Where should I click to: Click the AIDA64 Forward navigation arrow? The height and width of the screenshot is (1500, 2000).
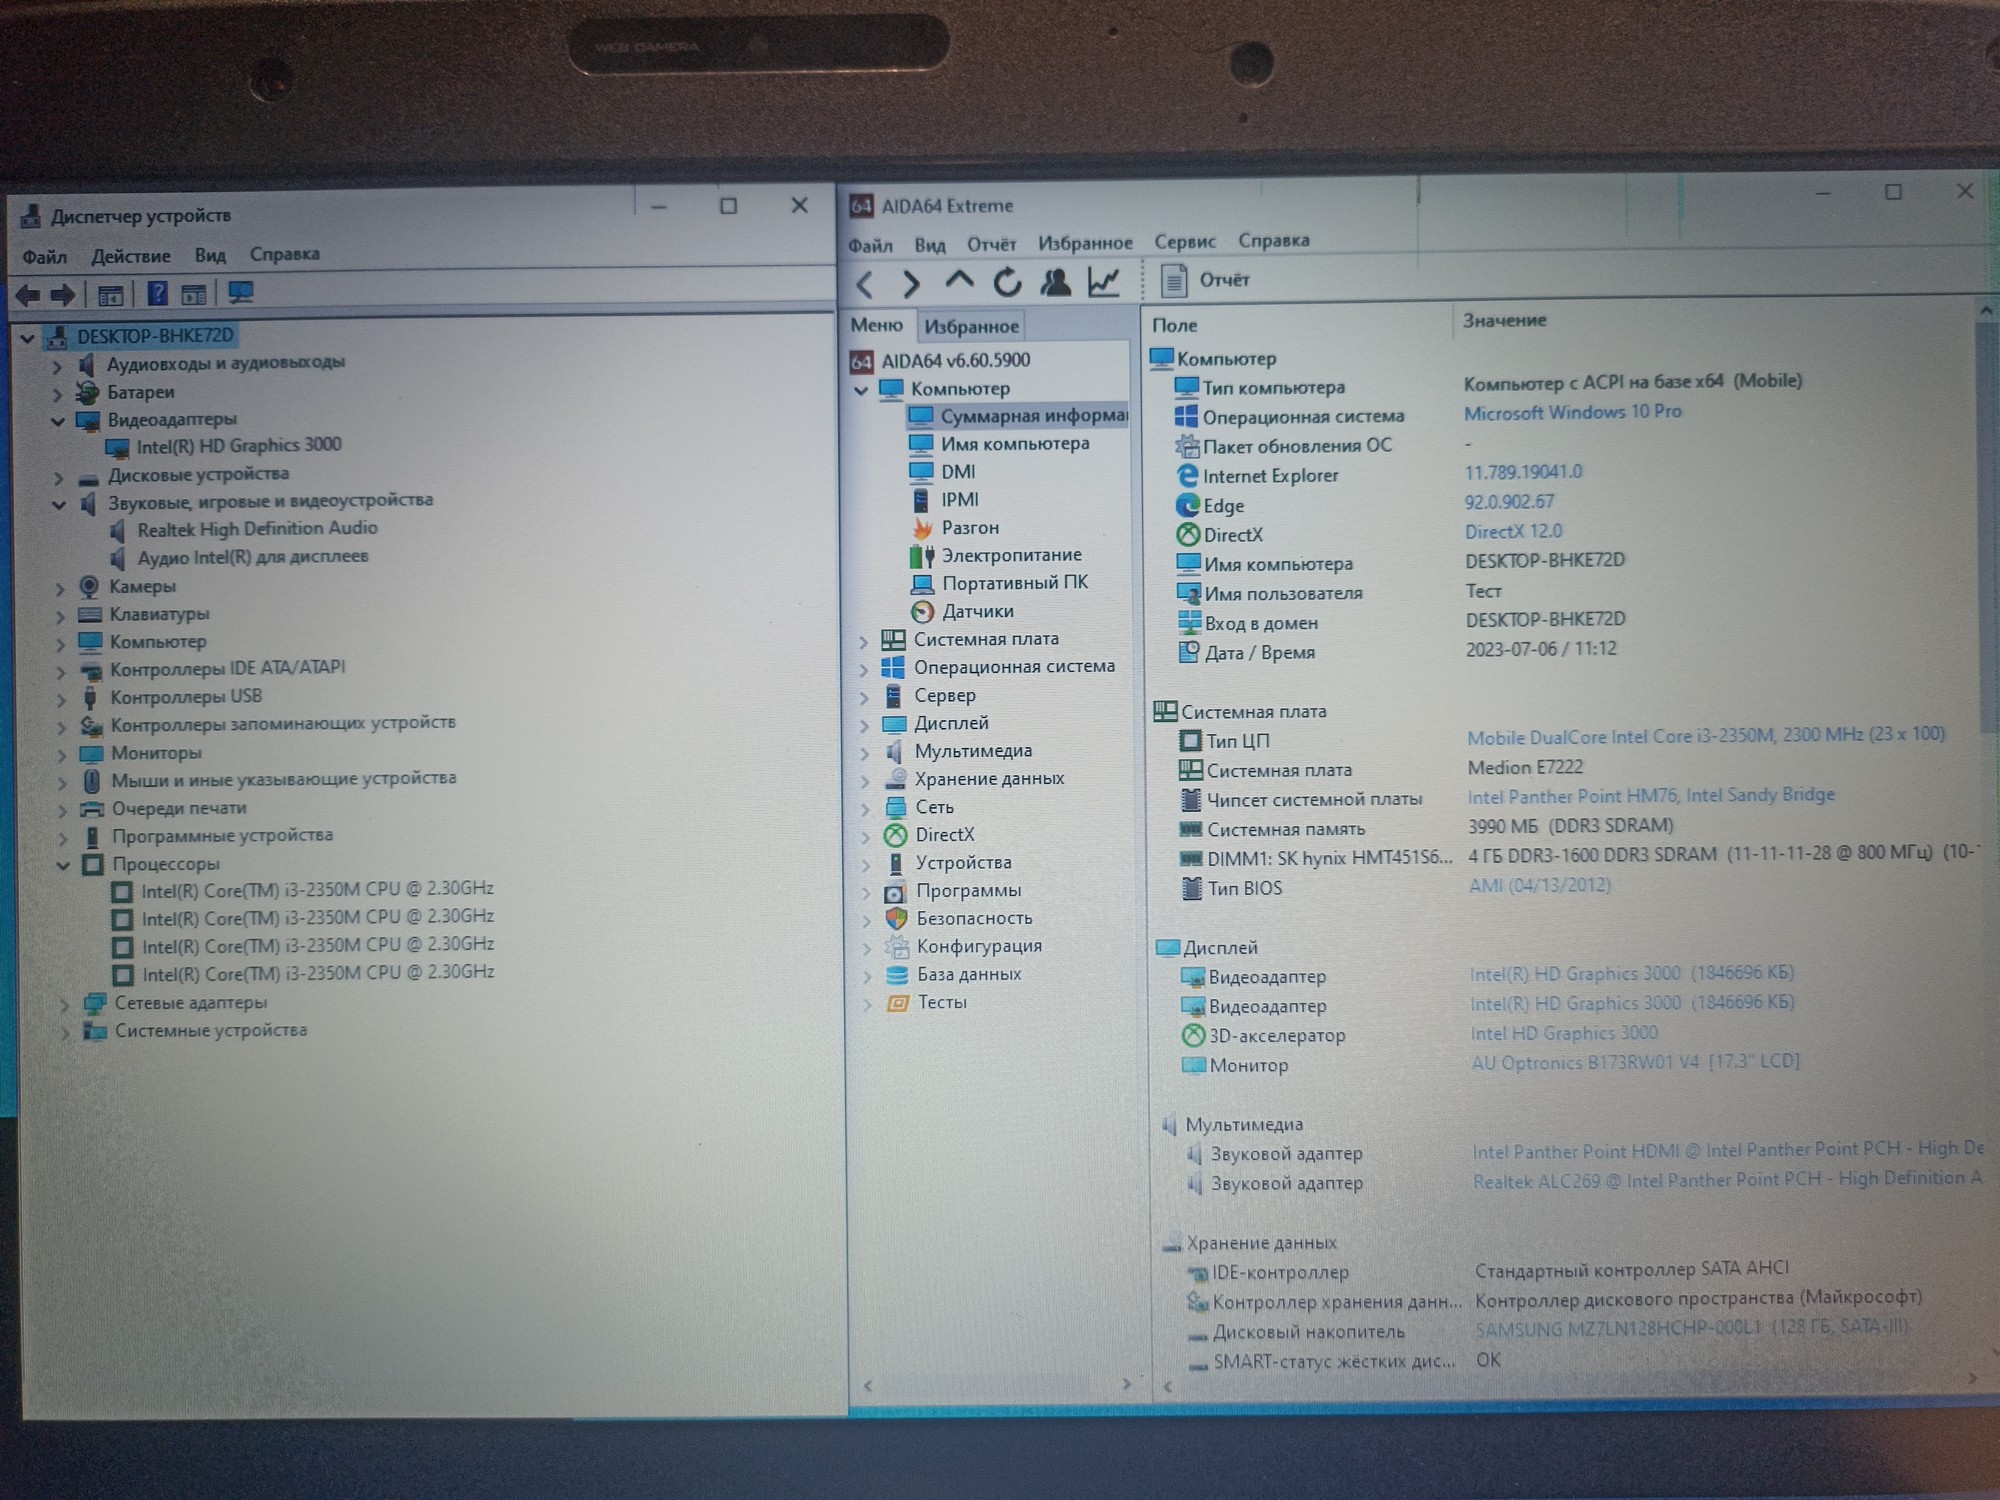(910, 285)
